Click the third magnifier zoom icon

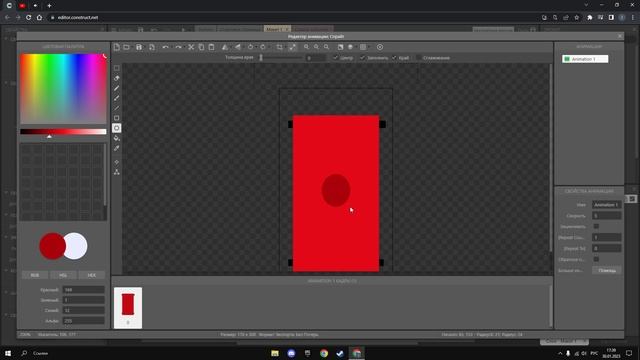[x=327, y=47]
